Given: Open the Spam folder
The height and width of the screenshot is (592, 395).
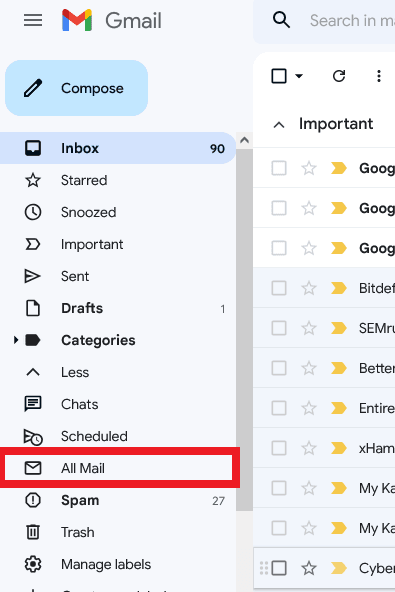Looking at the screenshot, I should (117, 500).
